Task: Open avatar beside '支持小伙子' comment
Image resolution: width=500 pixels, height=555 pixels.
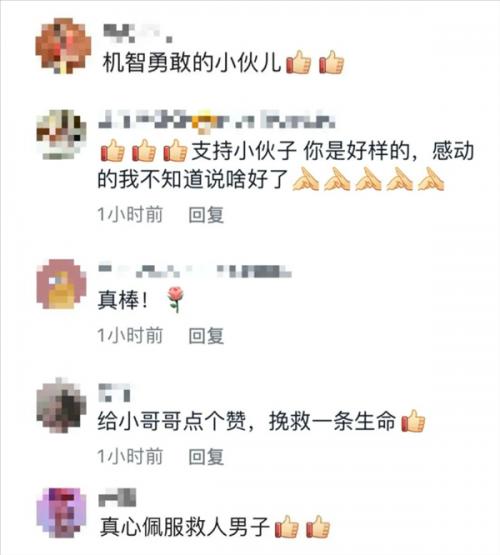Action: [62, 135]
